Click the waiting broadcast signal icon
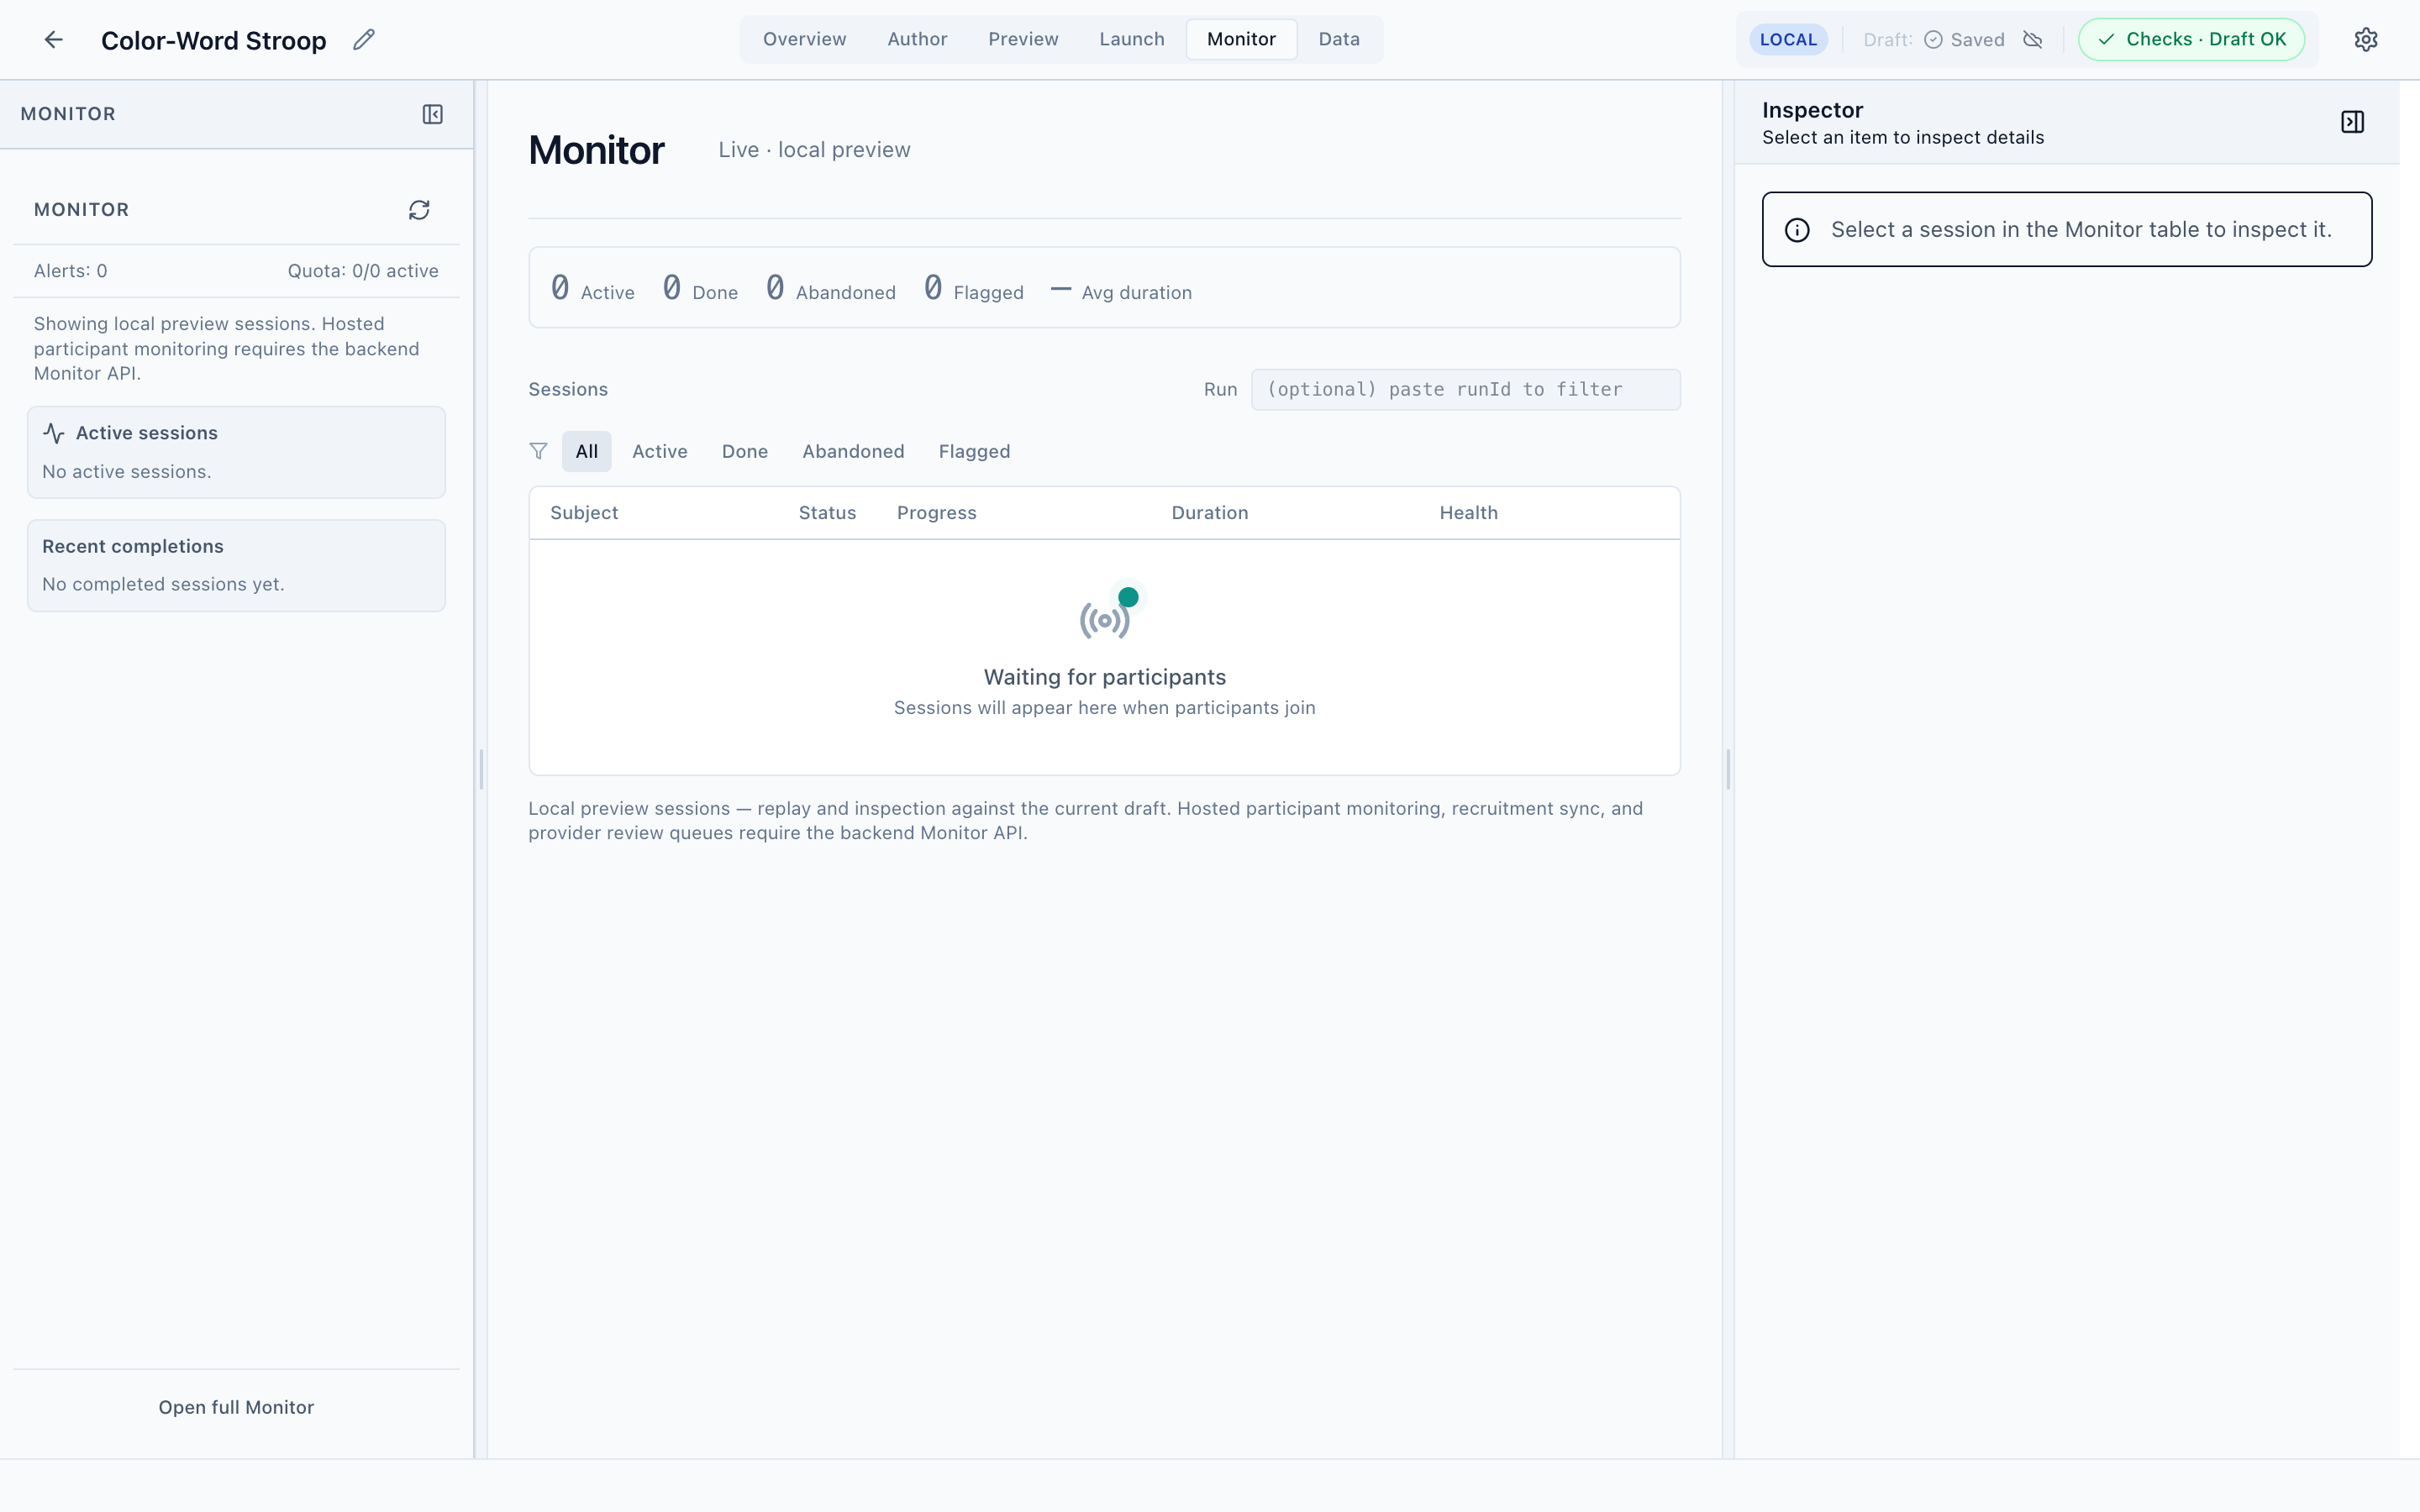The height and width of the screenshot is (1512, 2420). [x=1105, y=620]
